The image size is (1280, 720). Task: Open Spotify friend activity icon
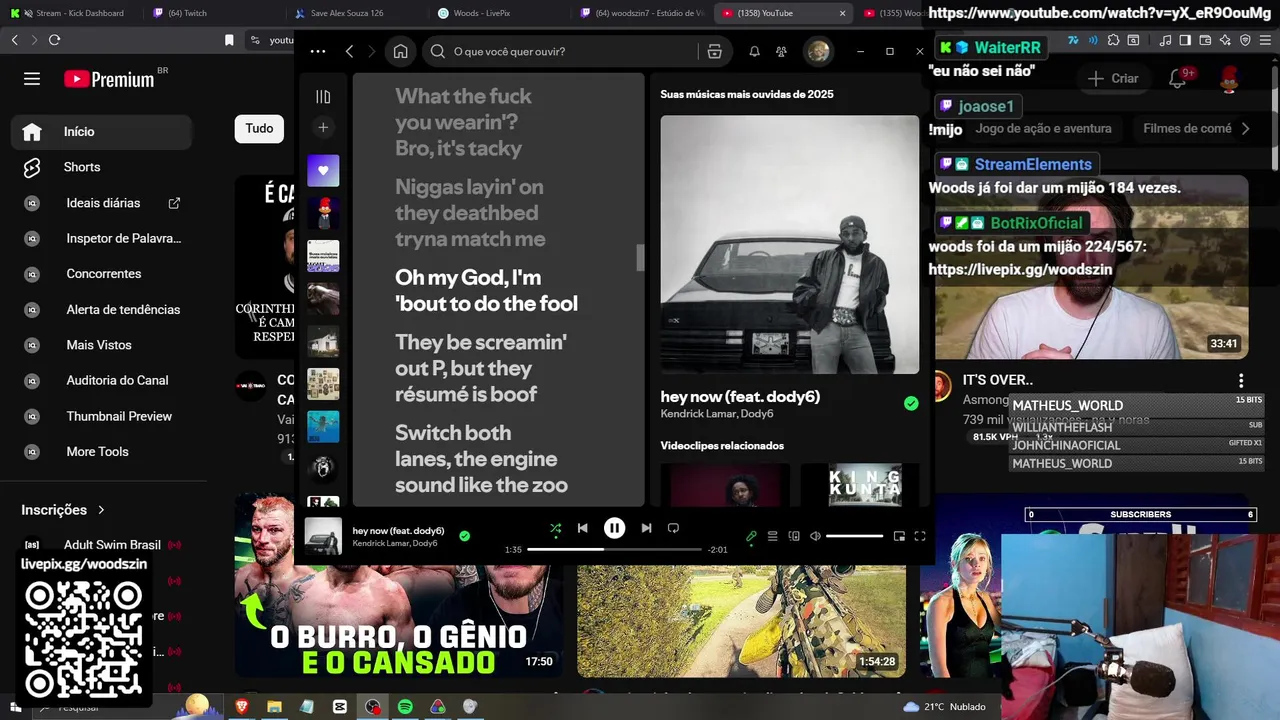(781, 51)
